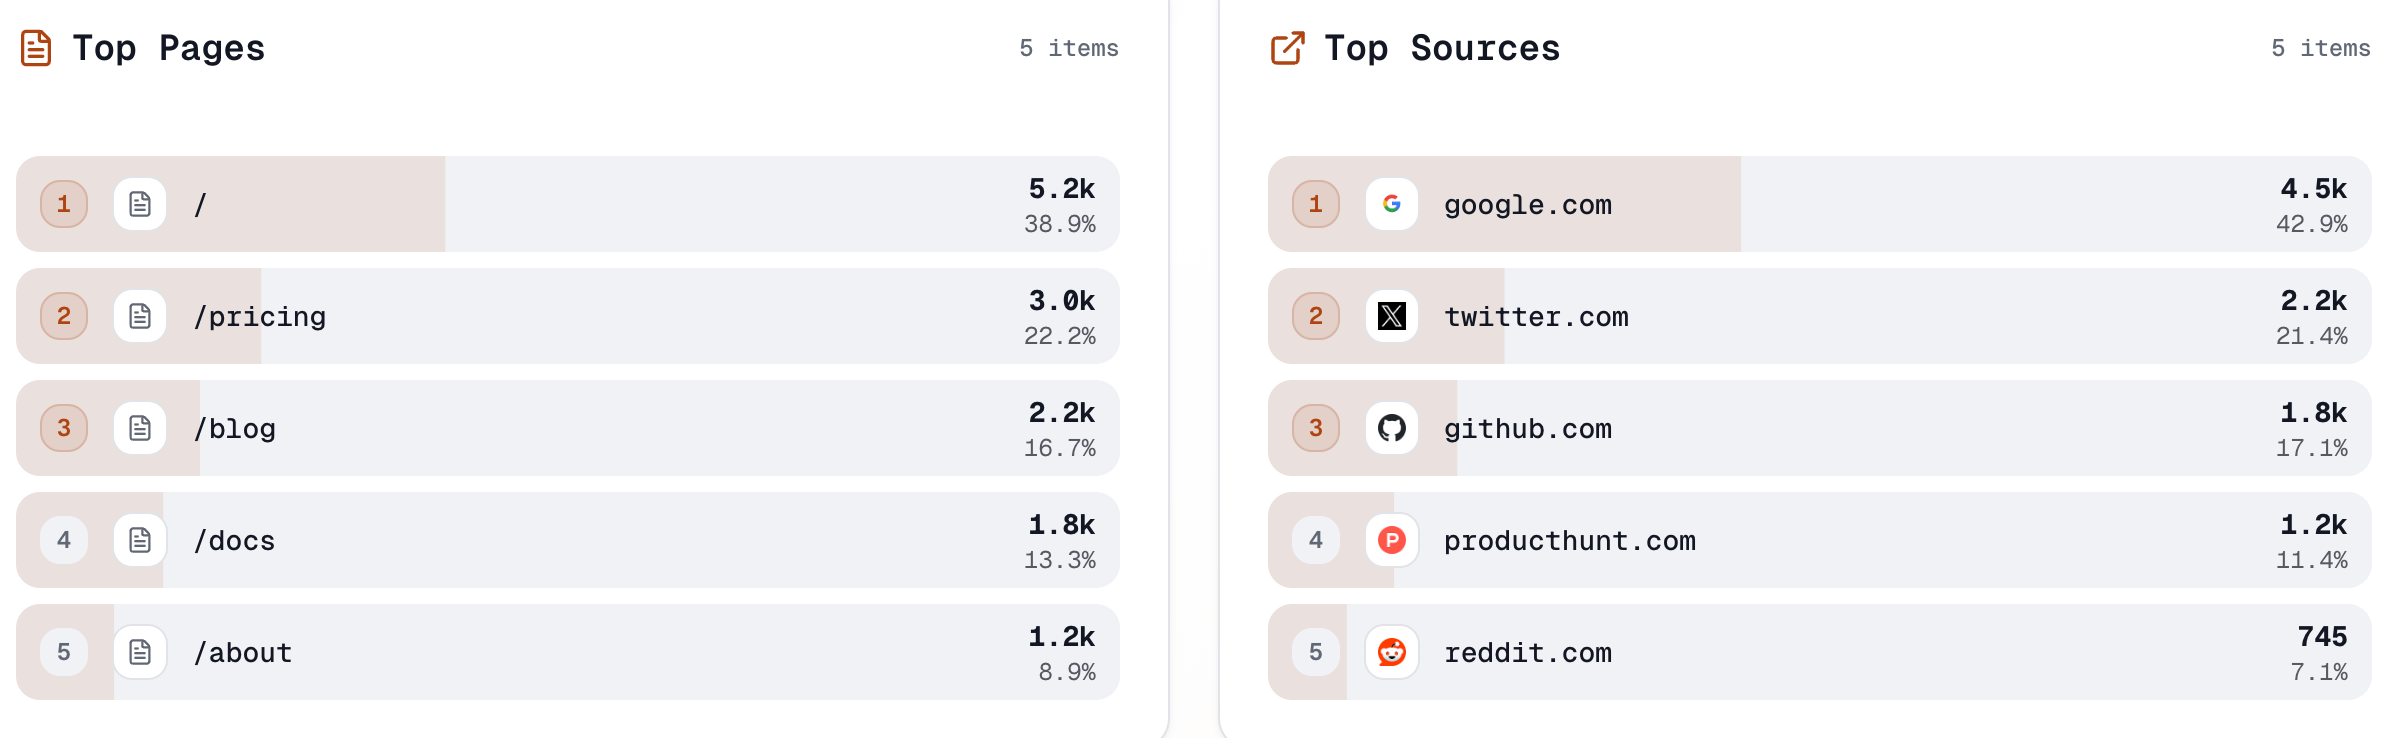Click the page icon in the / row
The image size is (2408, 738).
(140, 204)
